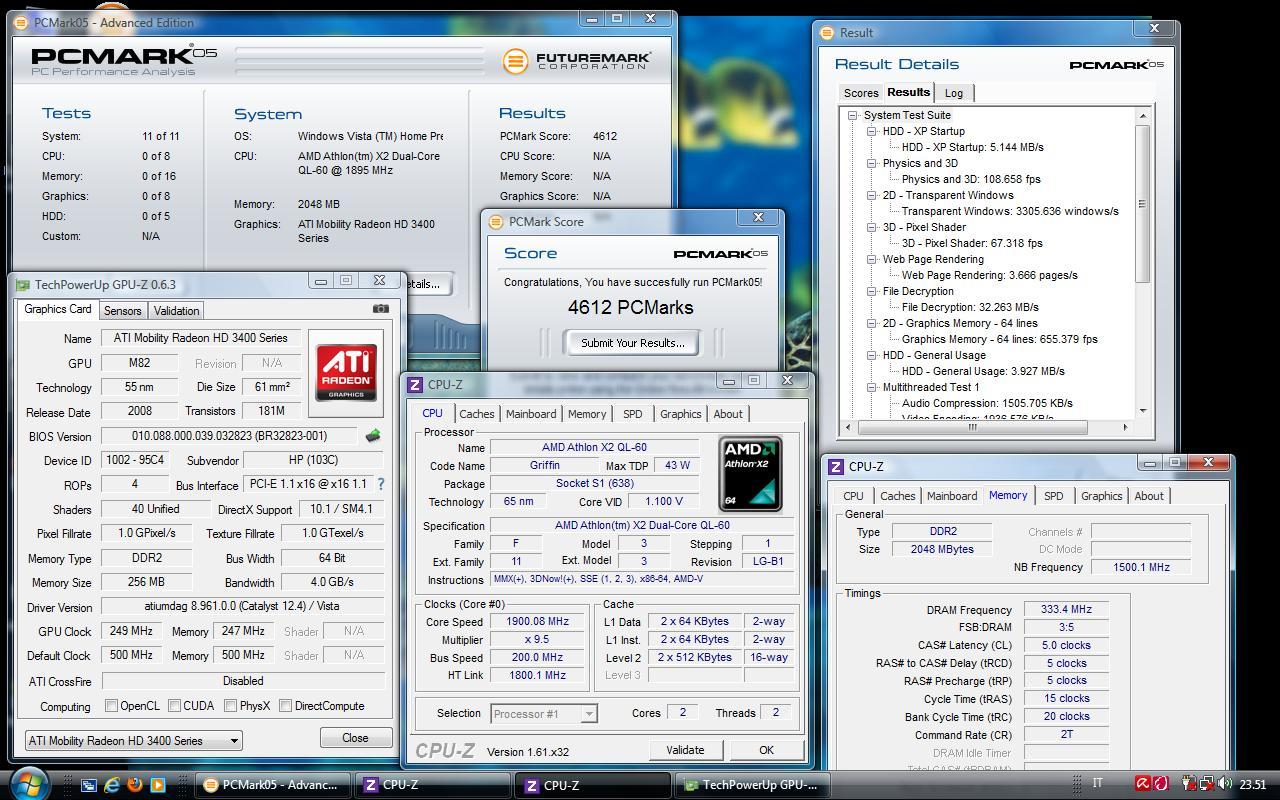Switch to Sensors tab in GPU-Z
Image resolution: width=1280 pixels, height=800 pixels.
pyautogui.click(x=122, y=311)
